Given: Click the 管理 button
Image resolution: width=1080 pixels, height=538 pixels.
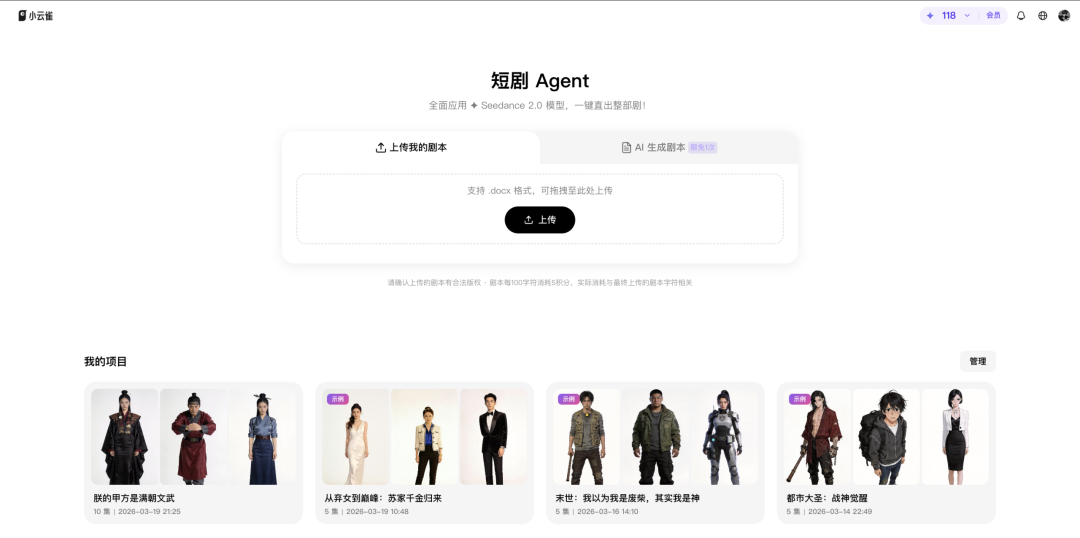Looking at the screenshot, I should click(x=977, y=361).
